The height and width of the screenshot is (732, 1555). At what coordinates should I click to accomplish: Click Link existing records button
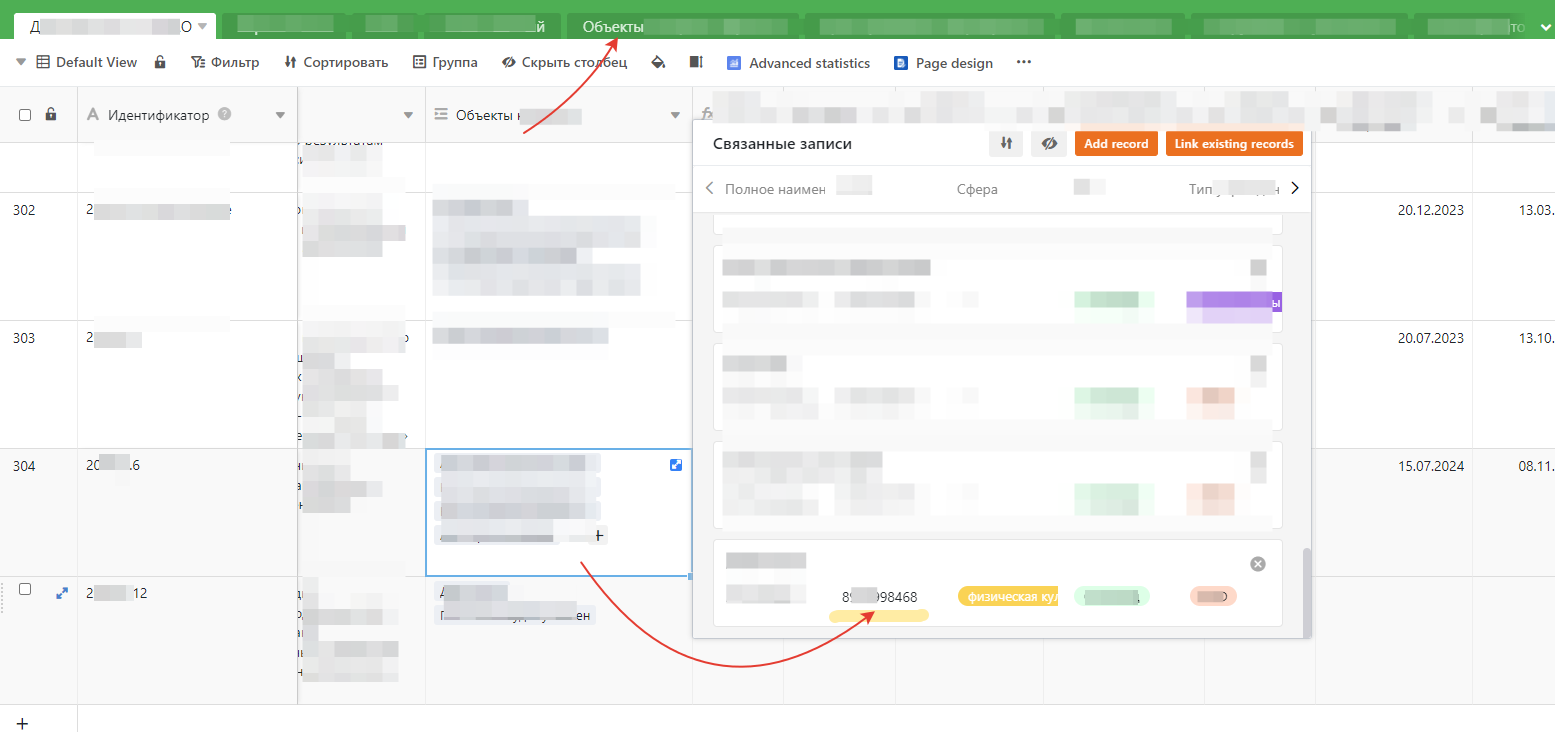[1233, 144]
